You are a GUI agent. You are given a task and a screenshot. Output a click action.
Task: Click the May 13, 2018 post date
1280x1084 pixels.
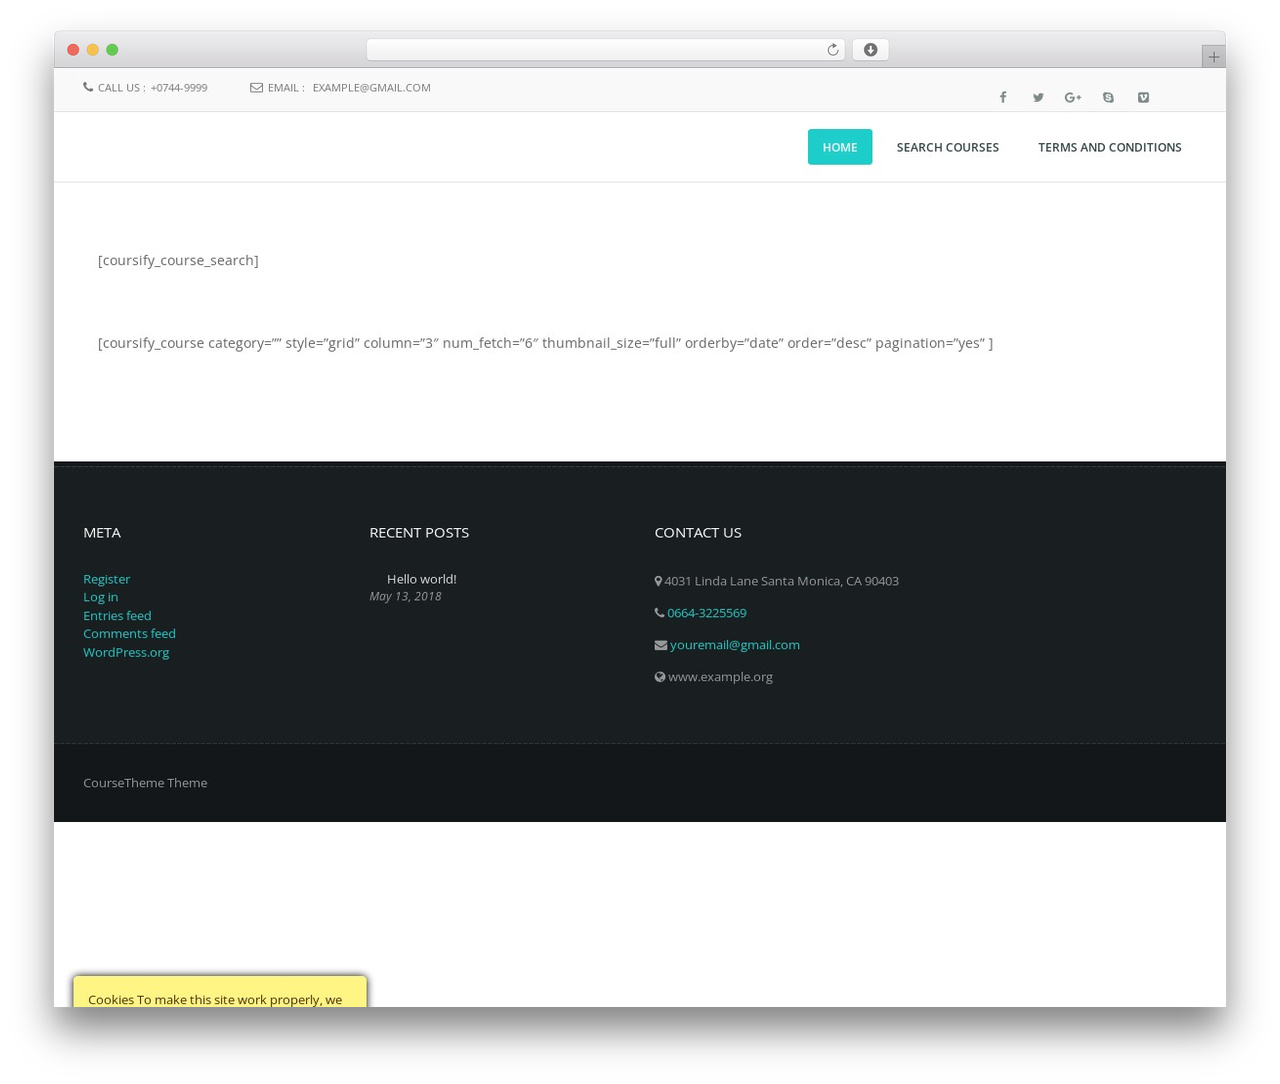coord(405,596)
